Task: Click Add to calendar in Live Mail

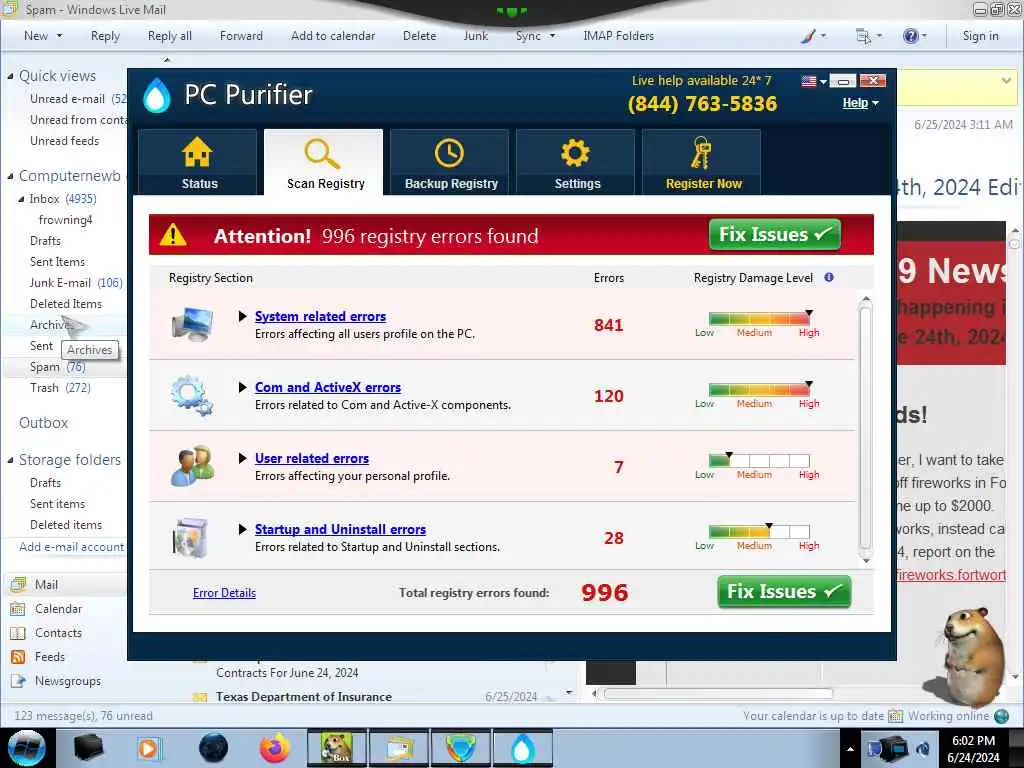Action: coord(333,36)
